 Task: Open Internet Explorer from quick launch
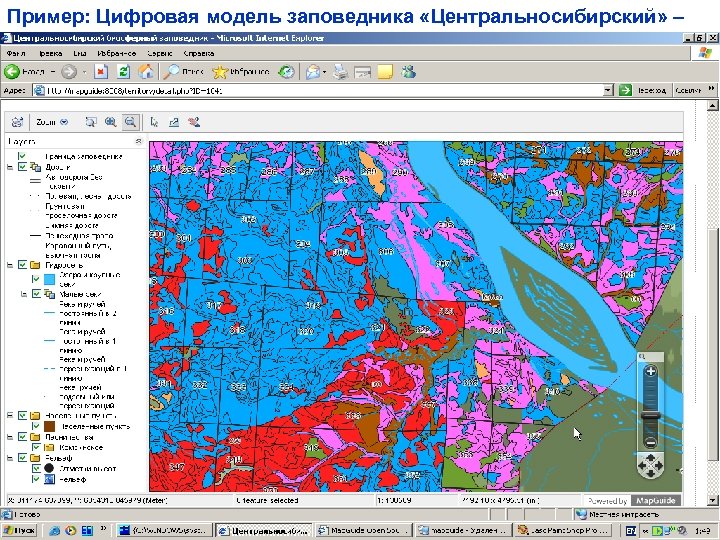click(x=55, y=531)
